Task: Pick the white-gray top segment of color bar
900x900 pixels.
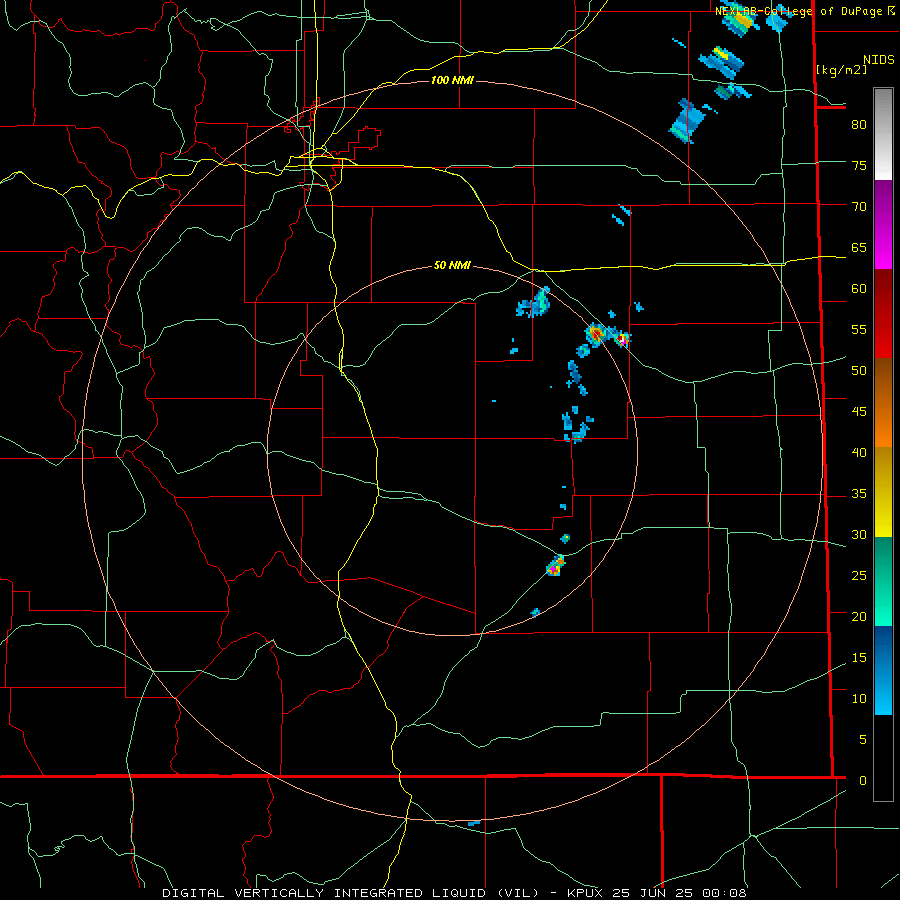Action: click(x=883, y=134)
